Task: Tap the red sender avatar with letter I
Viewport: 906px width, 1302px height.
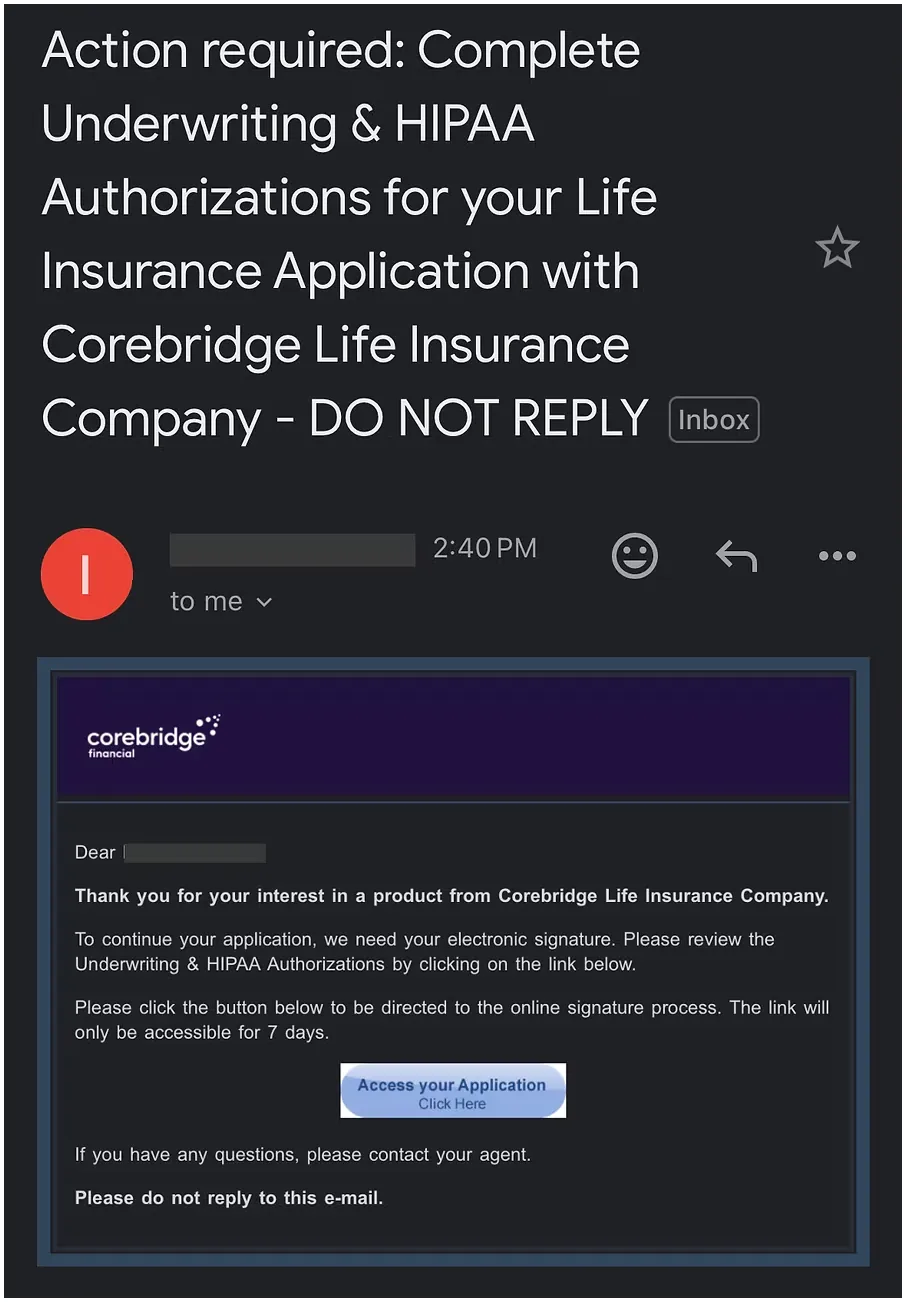Action: click(87, 574)
